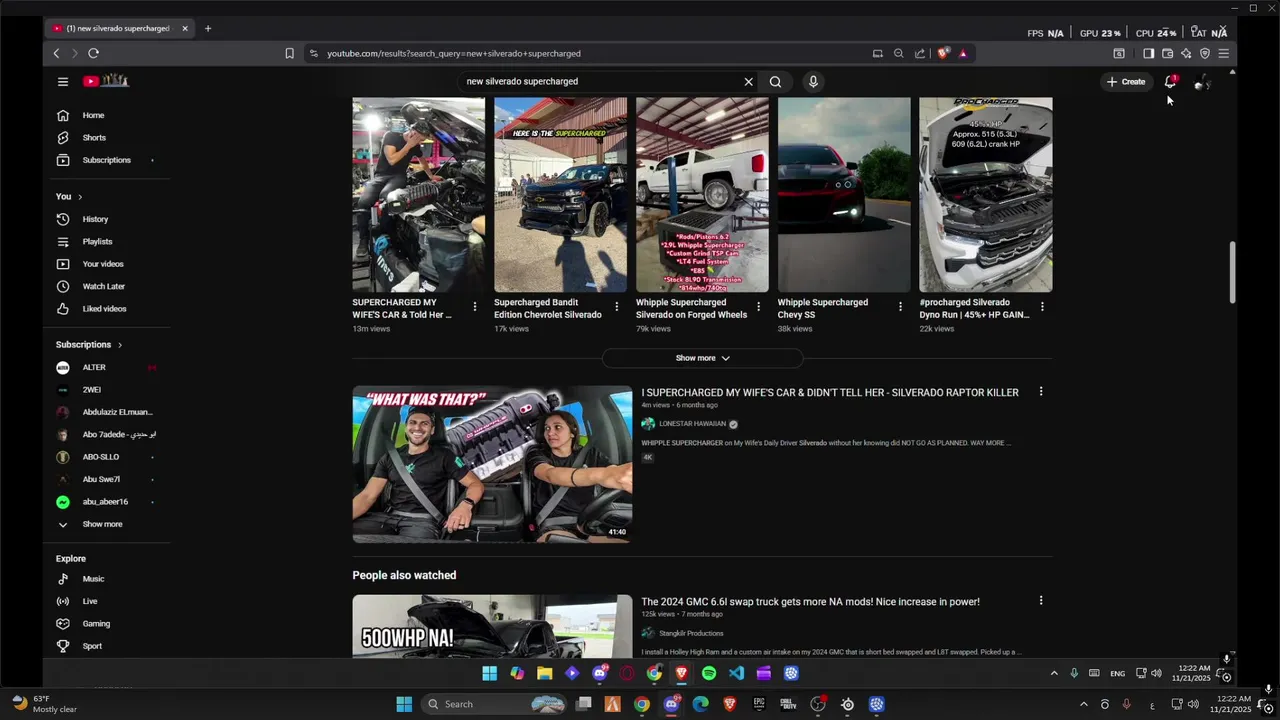Open options for procharged Silverado Dyno Run short
Screen dimensions: 1280x720
click(x=1042, y=306)
